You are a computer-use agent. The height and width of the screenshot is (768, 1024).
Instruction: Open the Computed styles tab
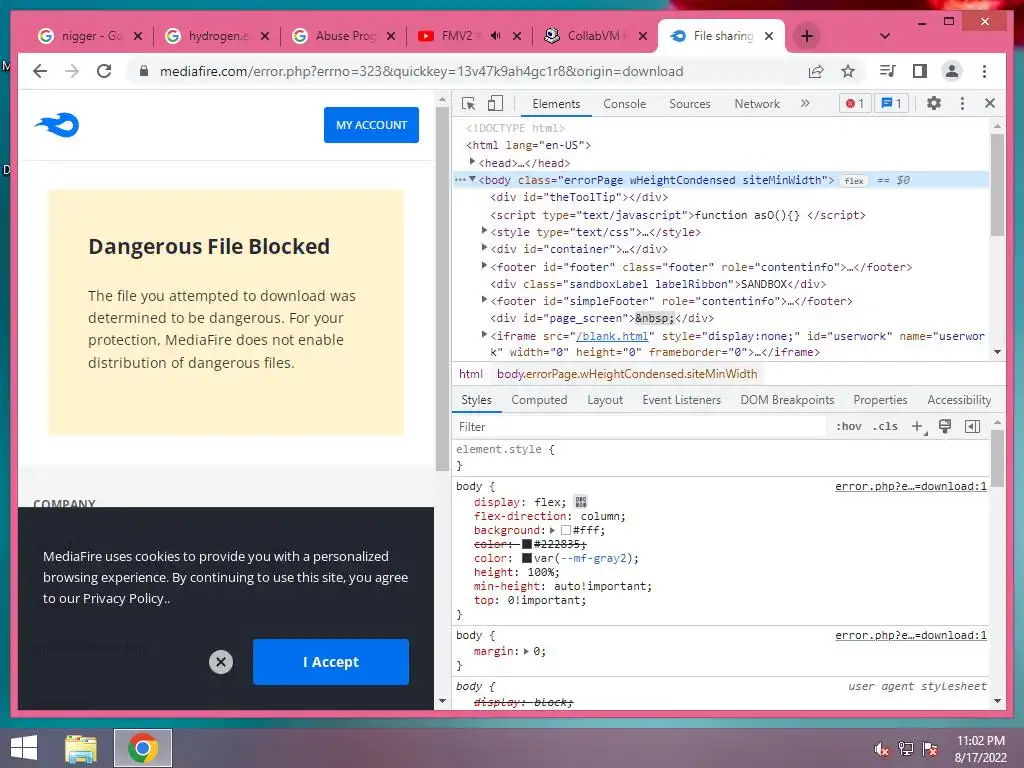tap(539, 400)
